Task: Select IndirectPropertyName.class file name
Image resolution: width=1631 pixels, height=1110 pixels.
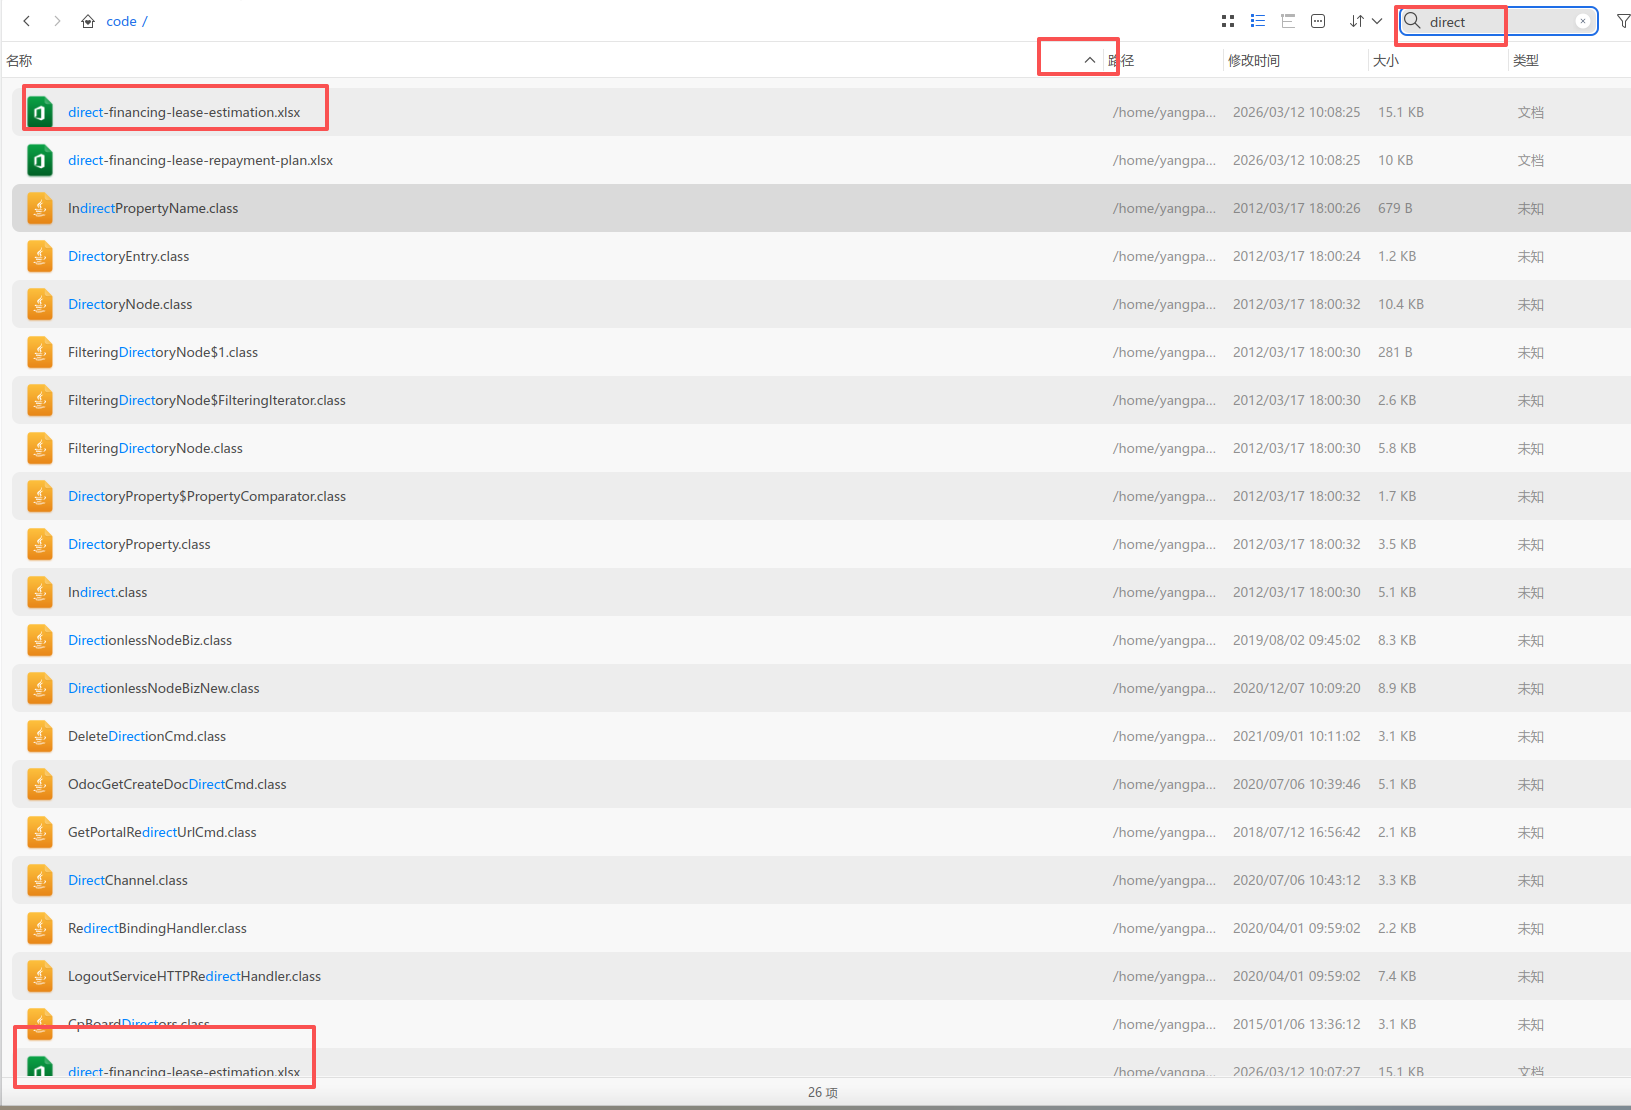Action: click(153, 208)
